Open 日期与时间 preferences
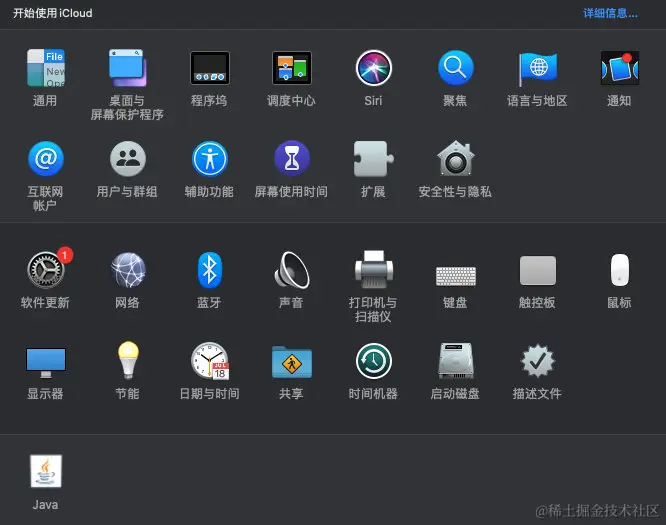Screen dimensions: 666x525 (209, 361)
